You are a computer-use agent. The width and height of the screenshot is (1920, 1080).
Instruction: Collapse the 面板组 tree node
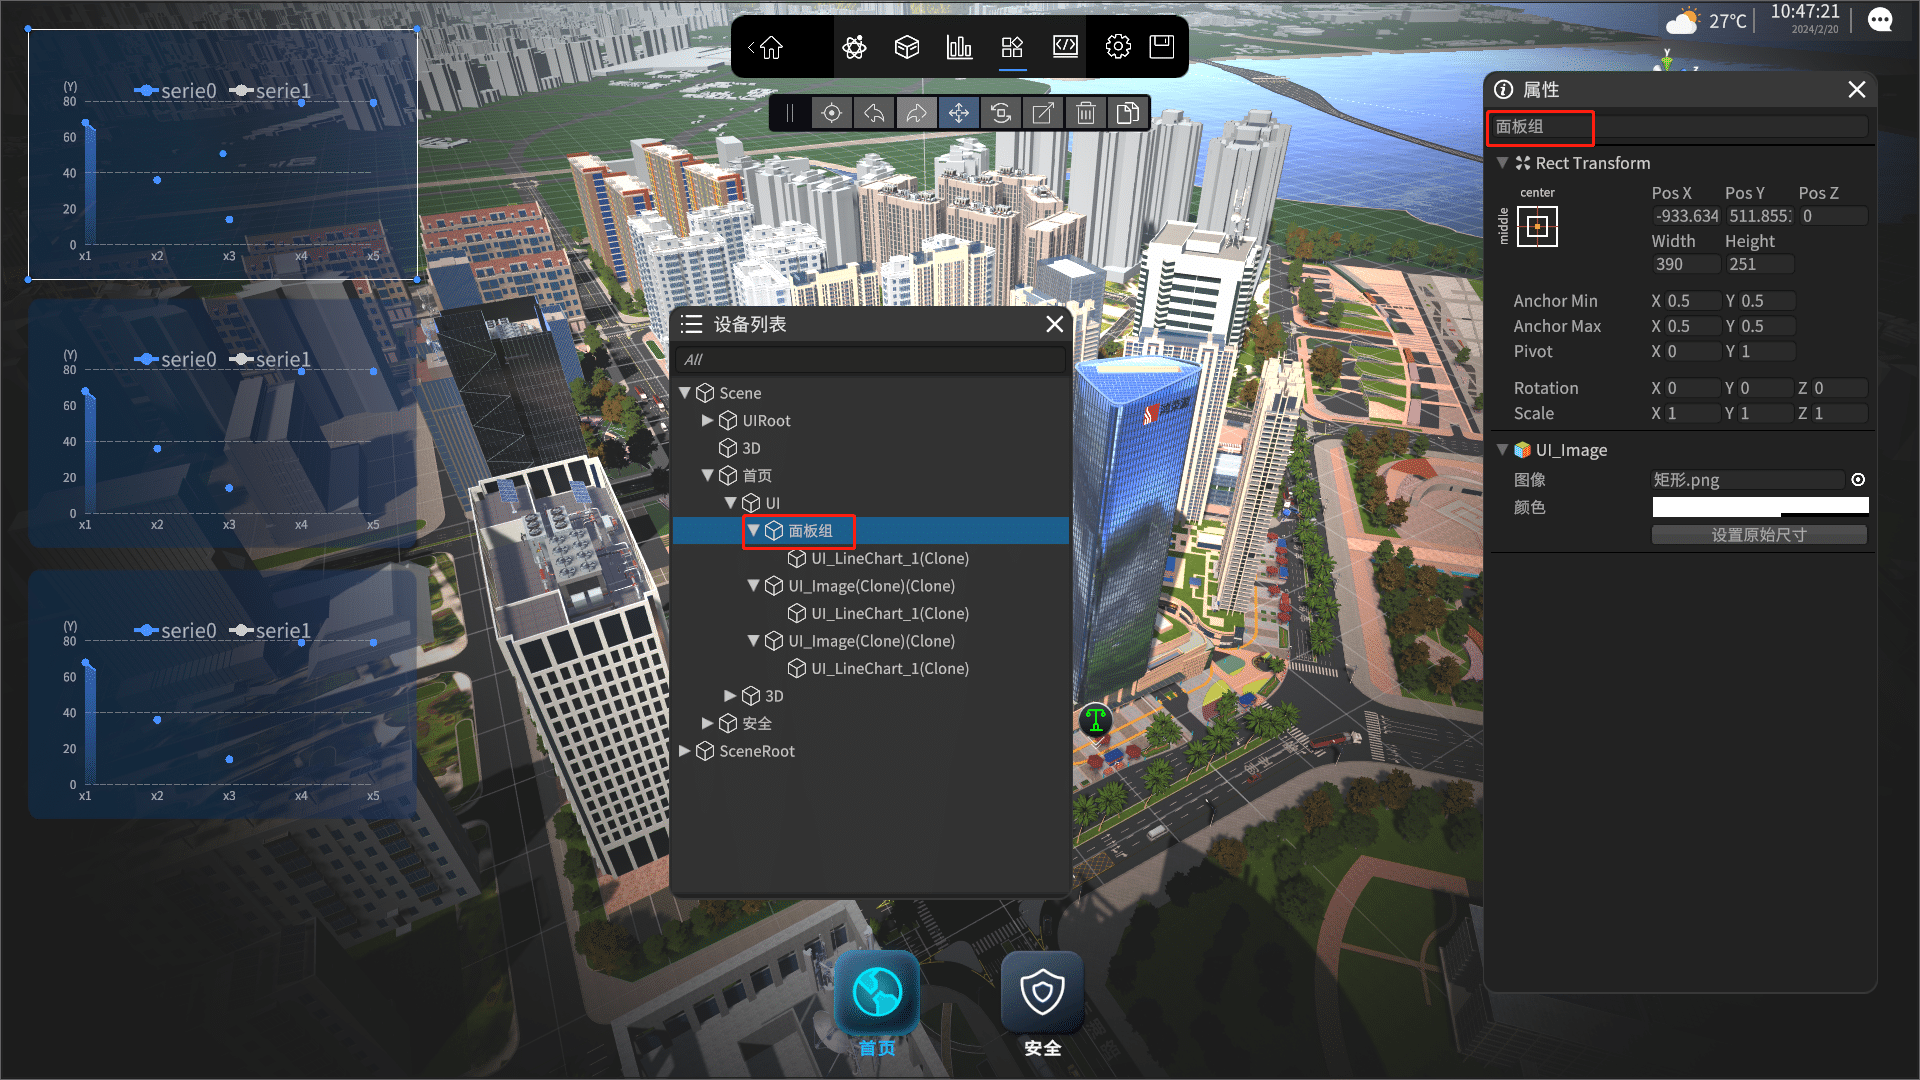(x=754, y=531)
